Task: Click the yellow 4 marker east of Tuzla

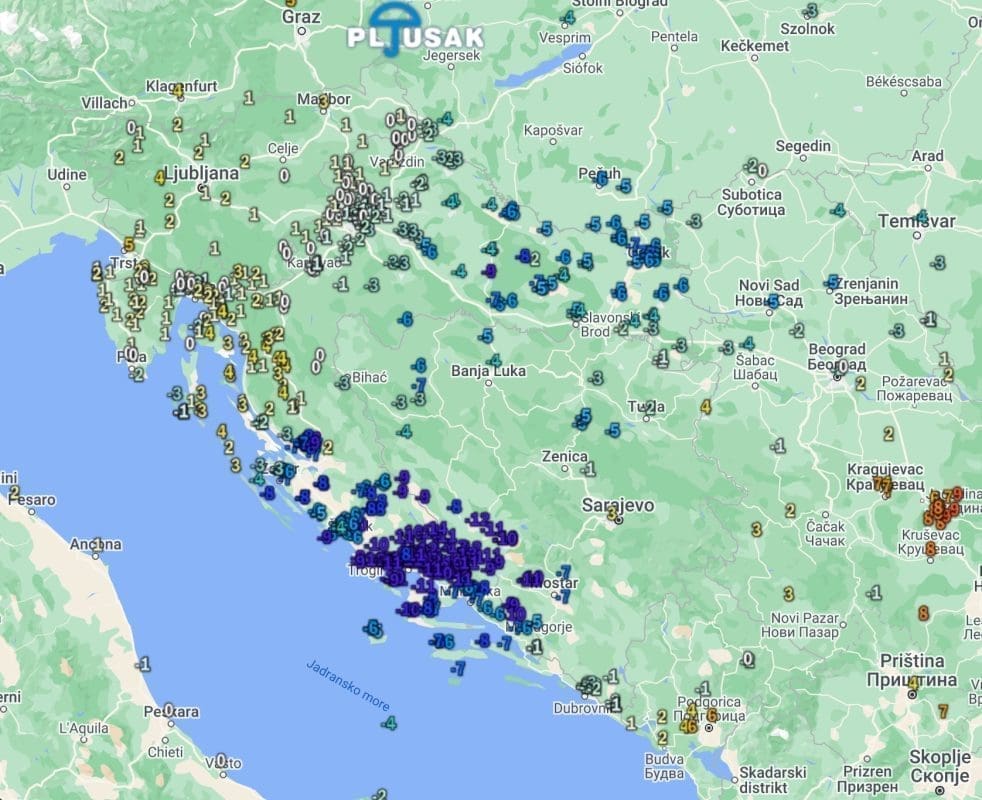Action: (705, 407)
